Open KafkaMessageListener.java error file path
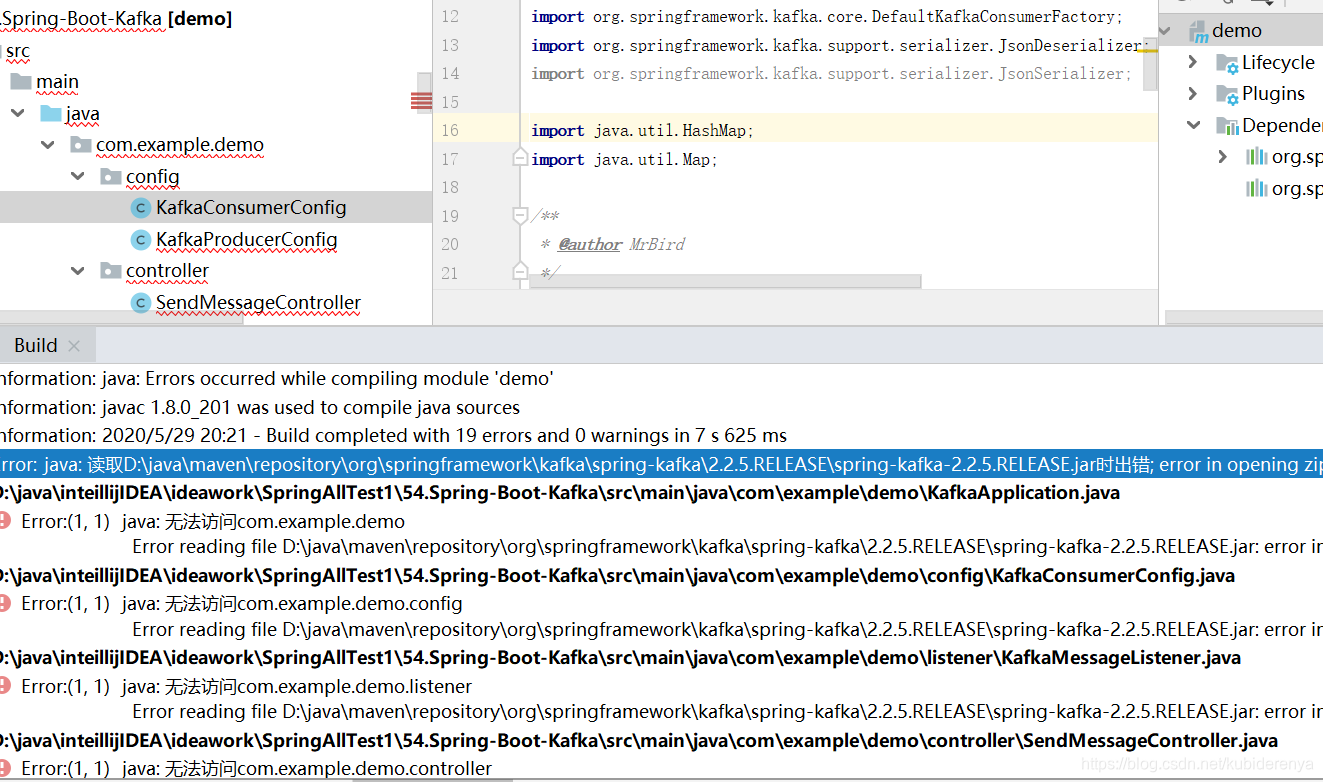 coord(619,658)
